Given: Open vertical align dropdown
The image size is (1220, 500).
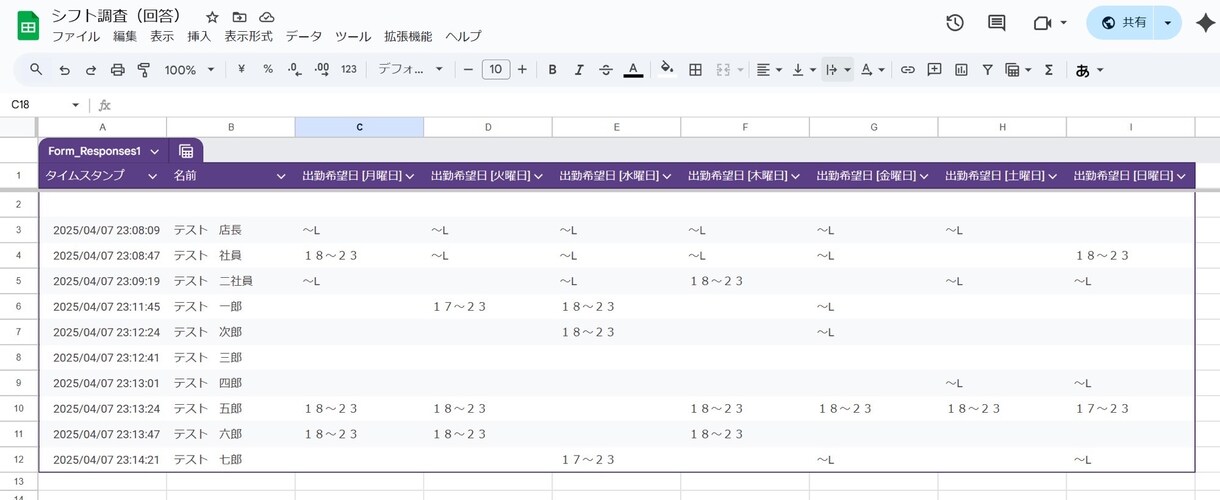Looking at the screenshot, I should [803, 70].
